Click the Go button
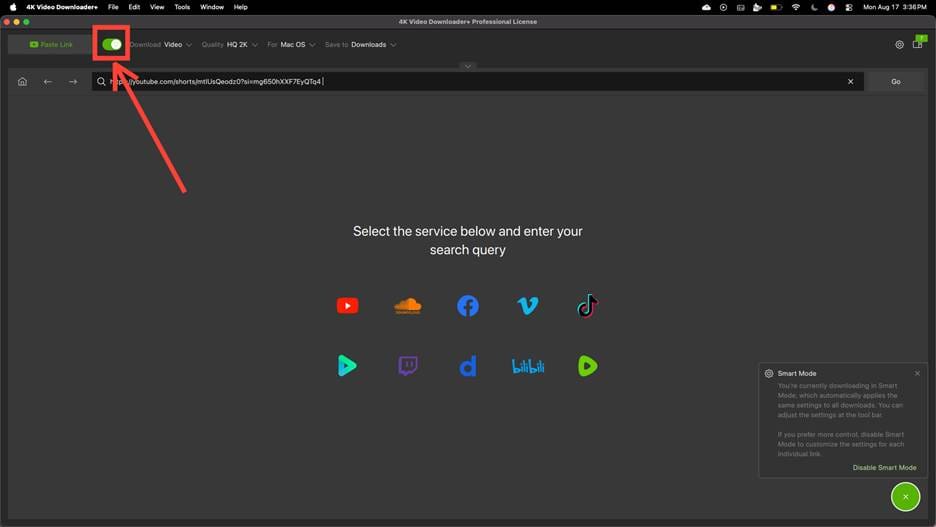This screenshot has height=527, width=936. coord(895,81)
